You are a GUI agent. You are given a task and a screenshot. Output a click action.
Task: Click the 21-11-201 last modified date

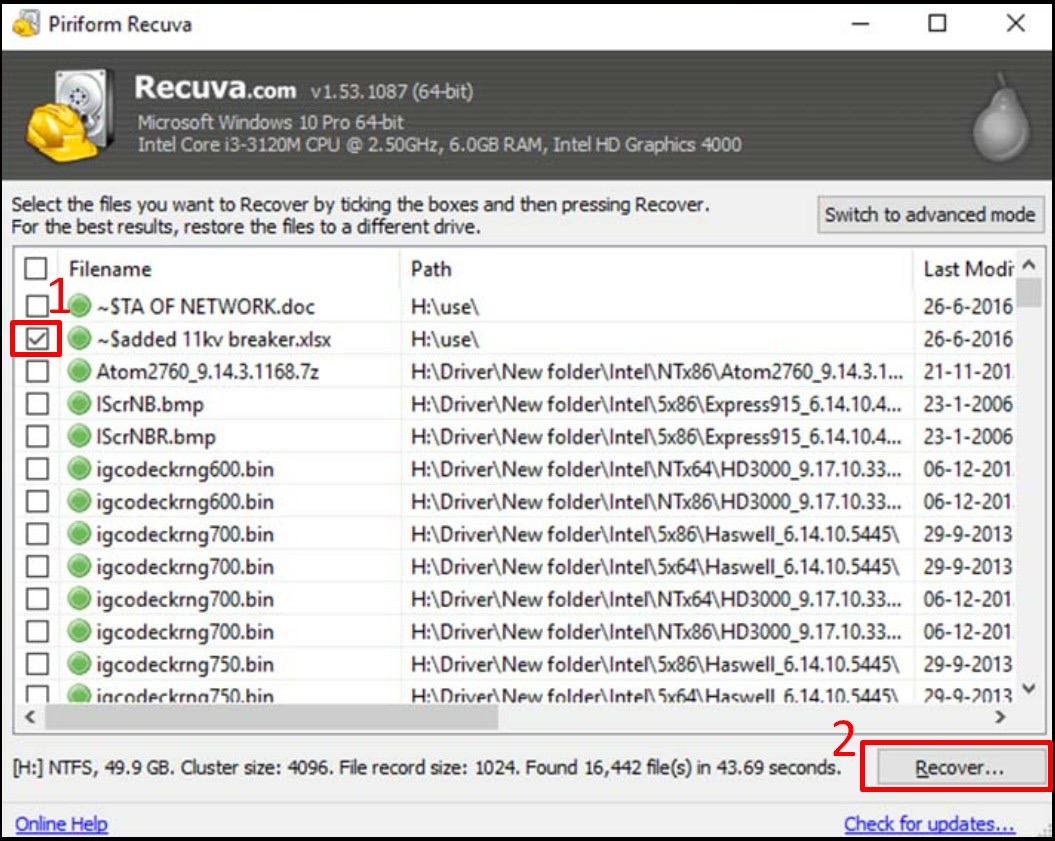[967, 371]
